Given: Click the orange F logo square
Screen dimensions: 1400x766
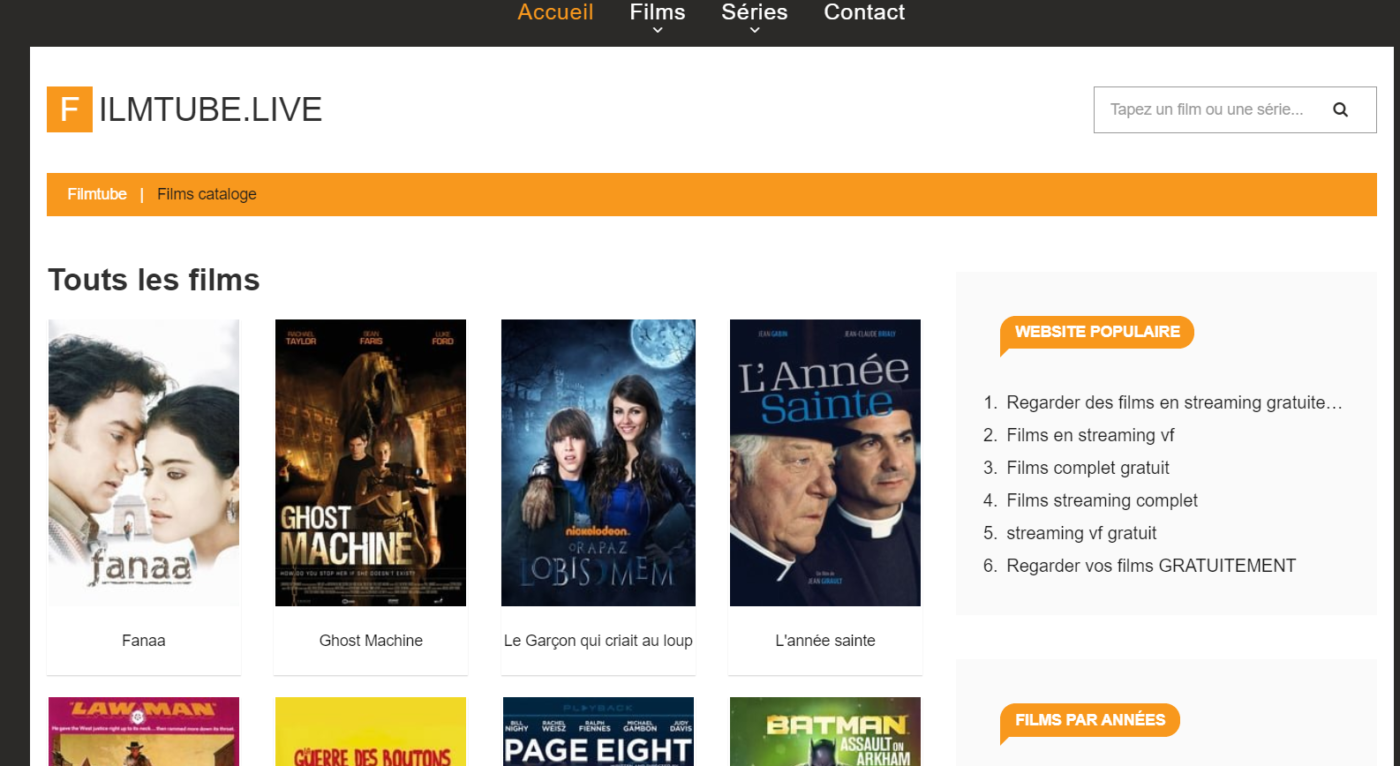Looking at the screenshot, I should [69, 109].
